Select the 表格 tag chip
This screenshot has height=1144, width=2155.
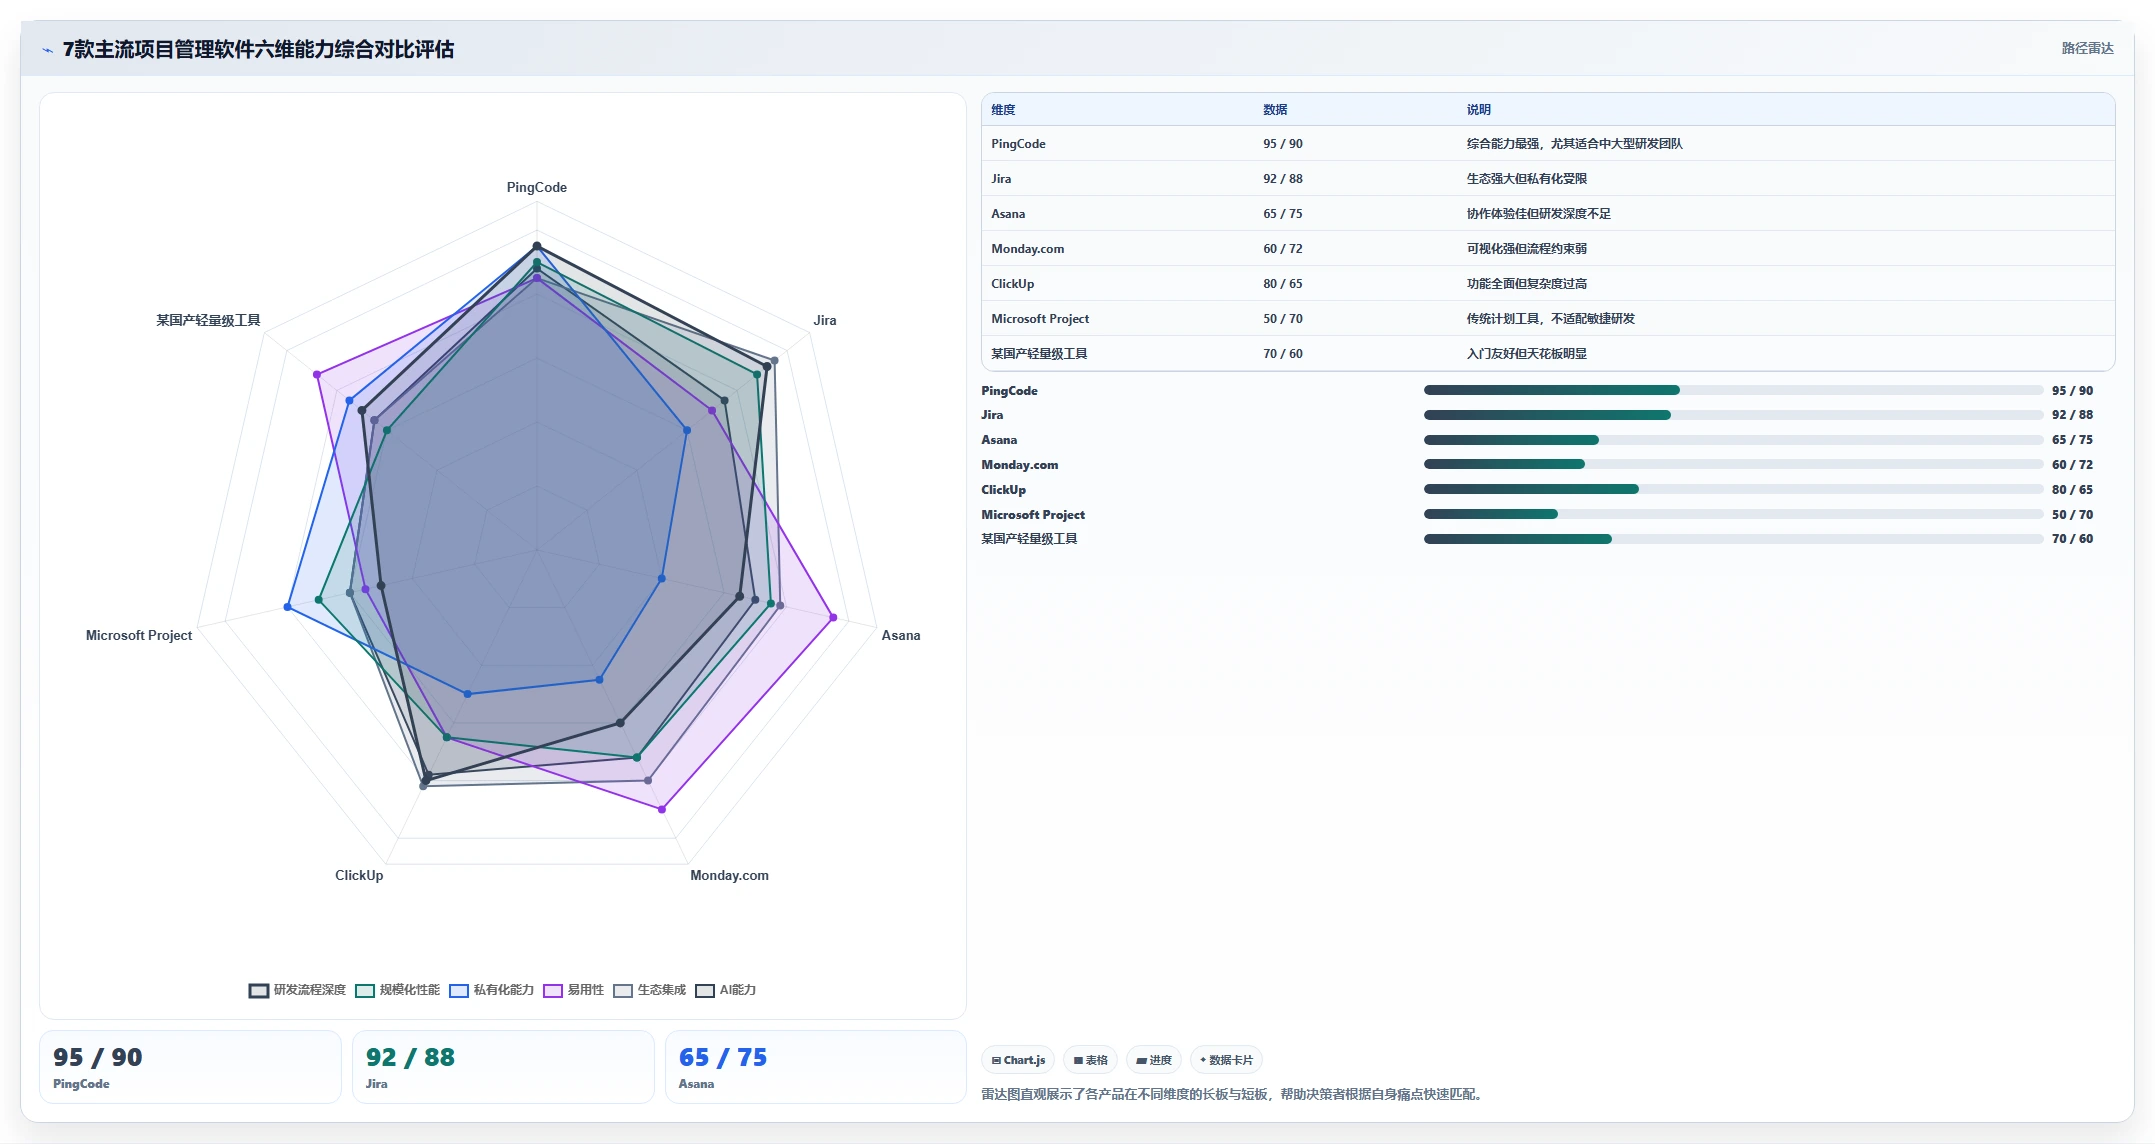pos(1090,1060)
